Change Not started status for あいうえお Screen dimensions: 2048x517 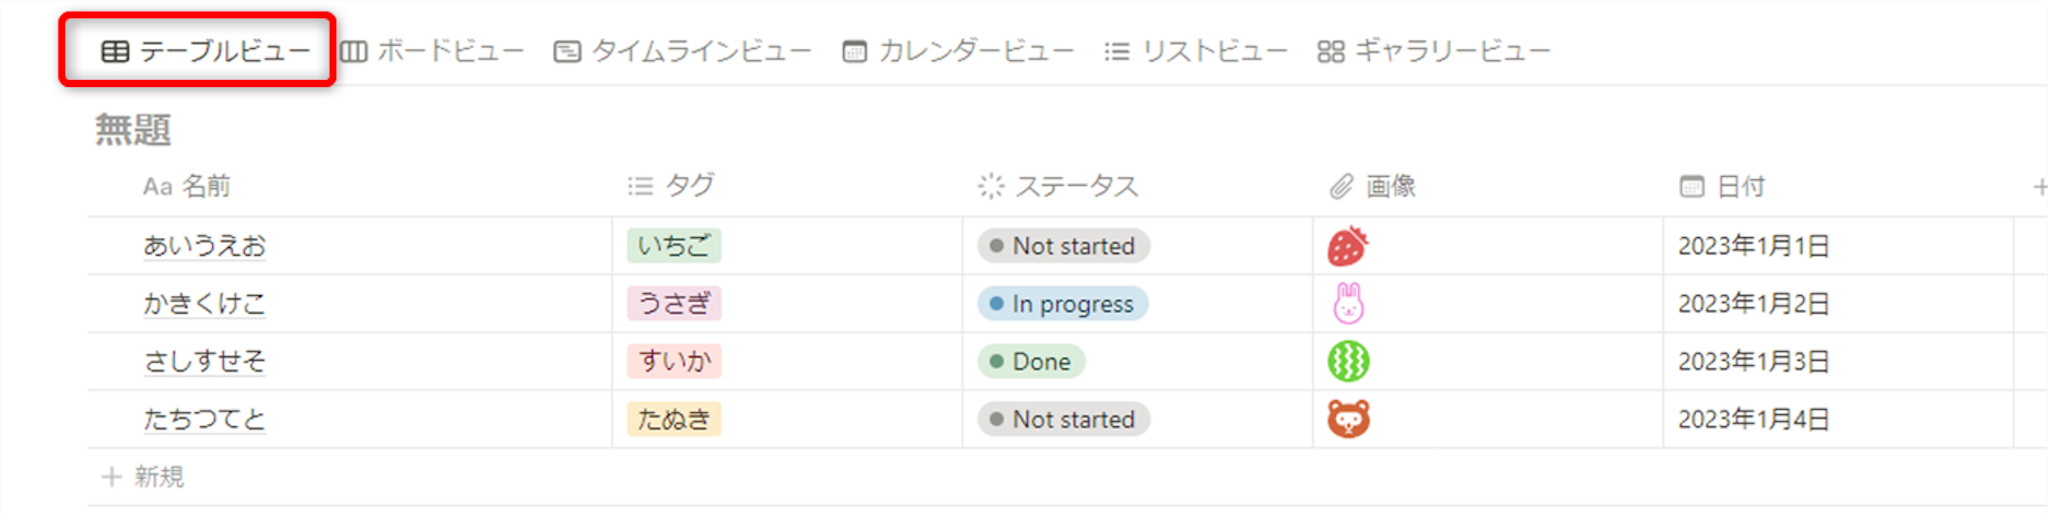click(1063, 246)
